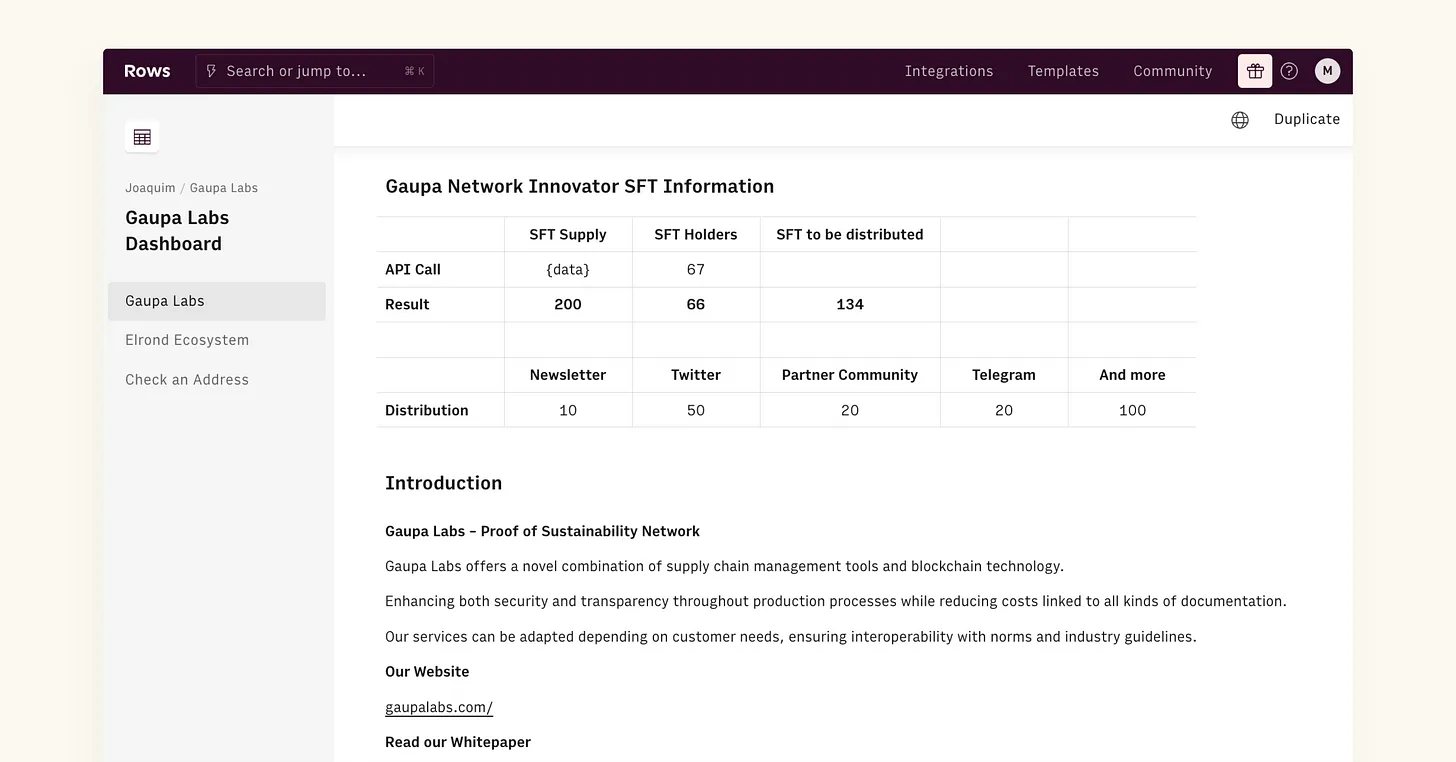
Task: Select the Partner Community value 20 cell
Action: (850, 410)
